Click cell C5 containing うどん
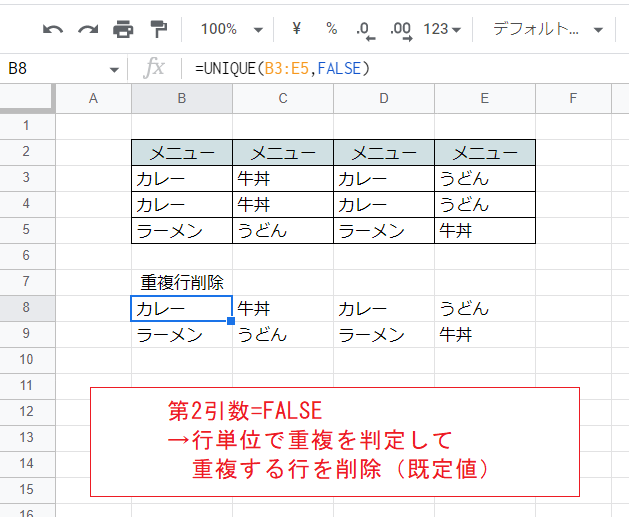The image size is (629, 517). [283, 231]
